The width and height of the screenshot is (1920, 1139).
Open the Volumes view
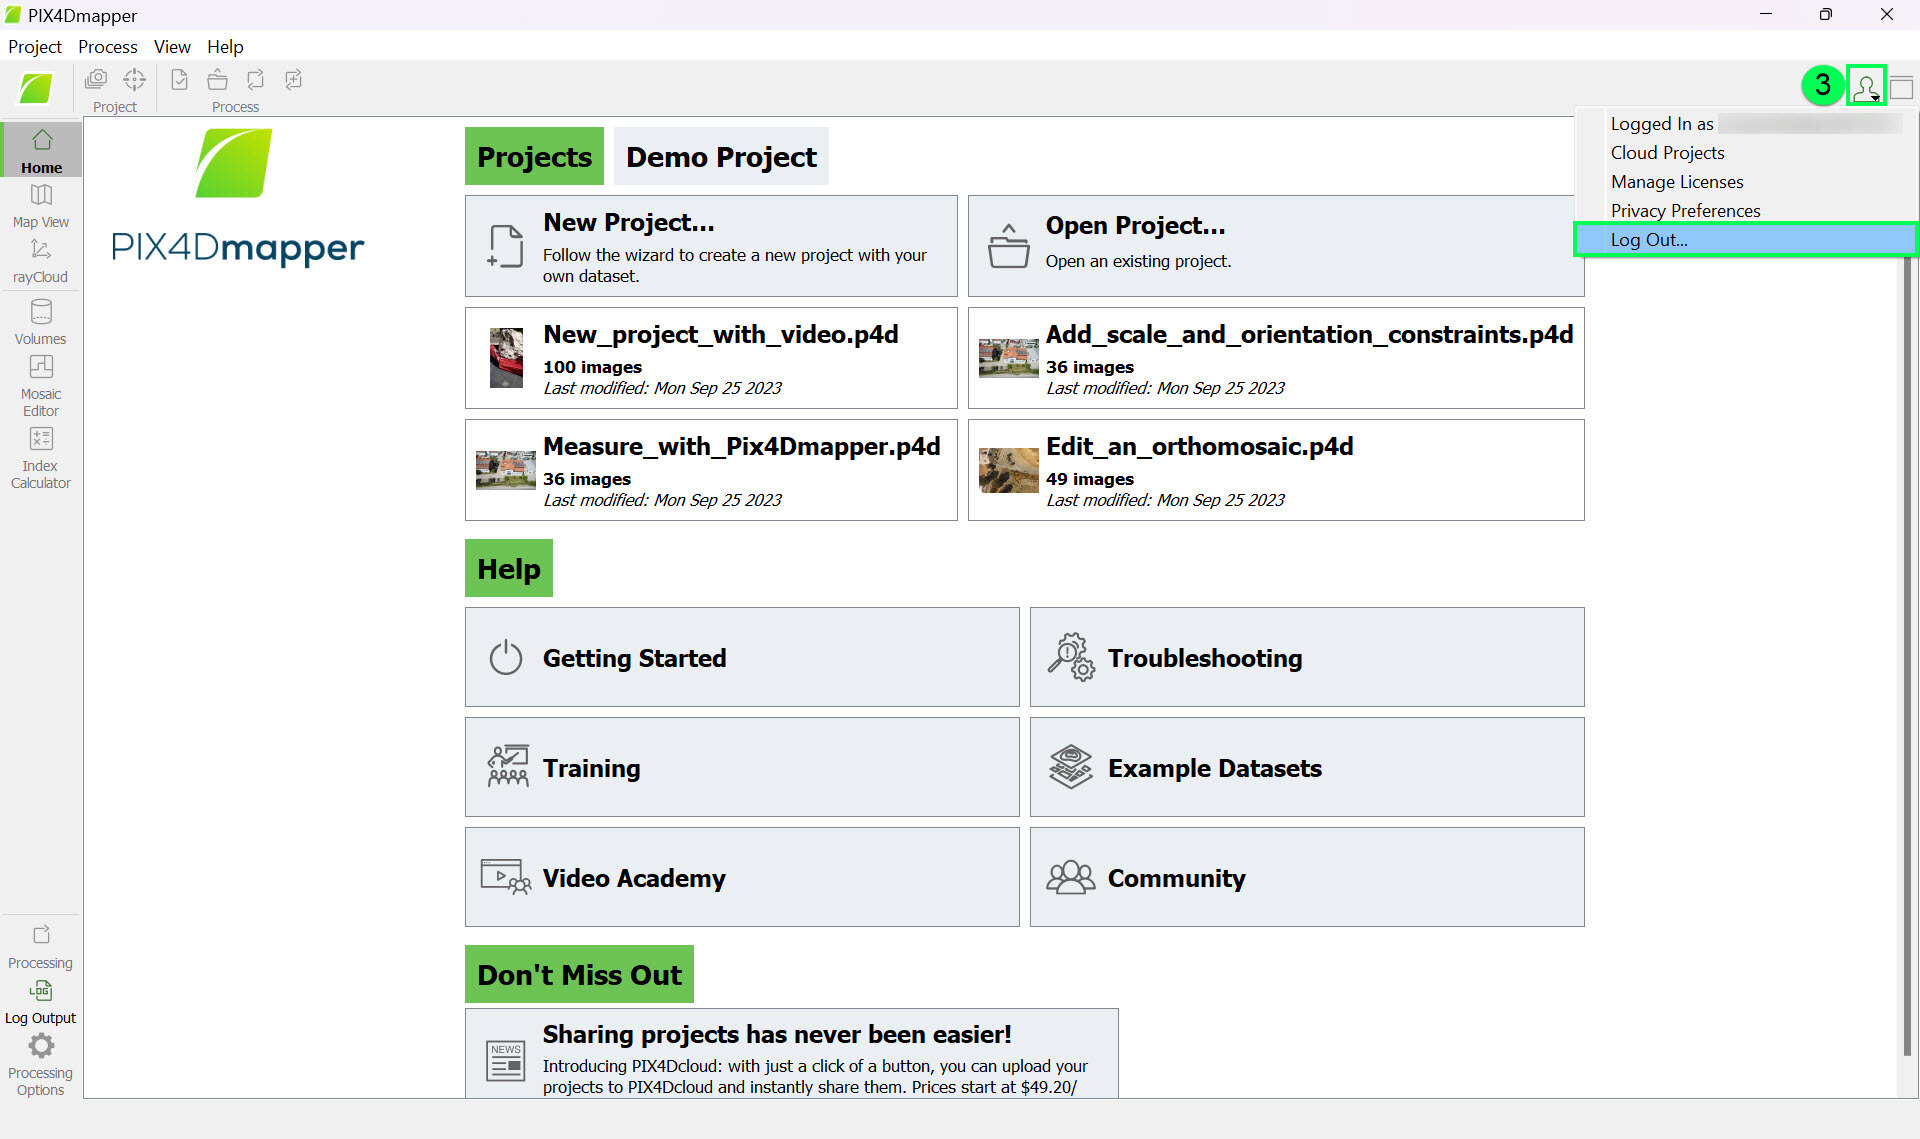point(41,322)
